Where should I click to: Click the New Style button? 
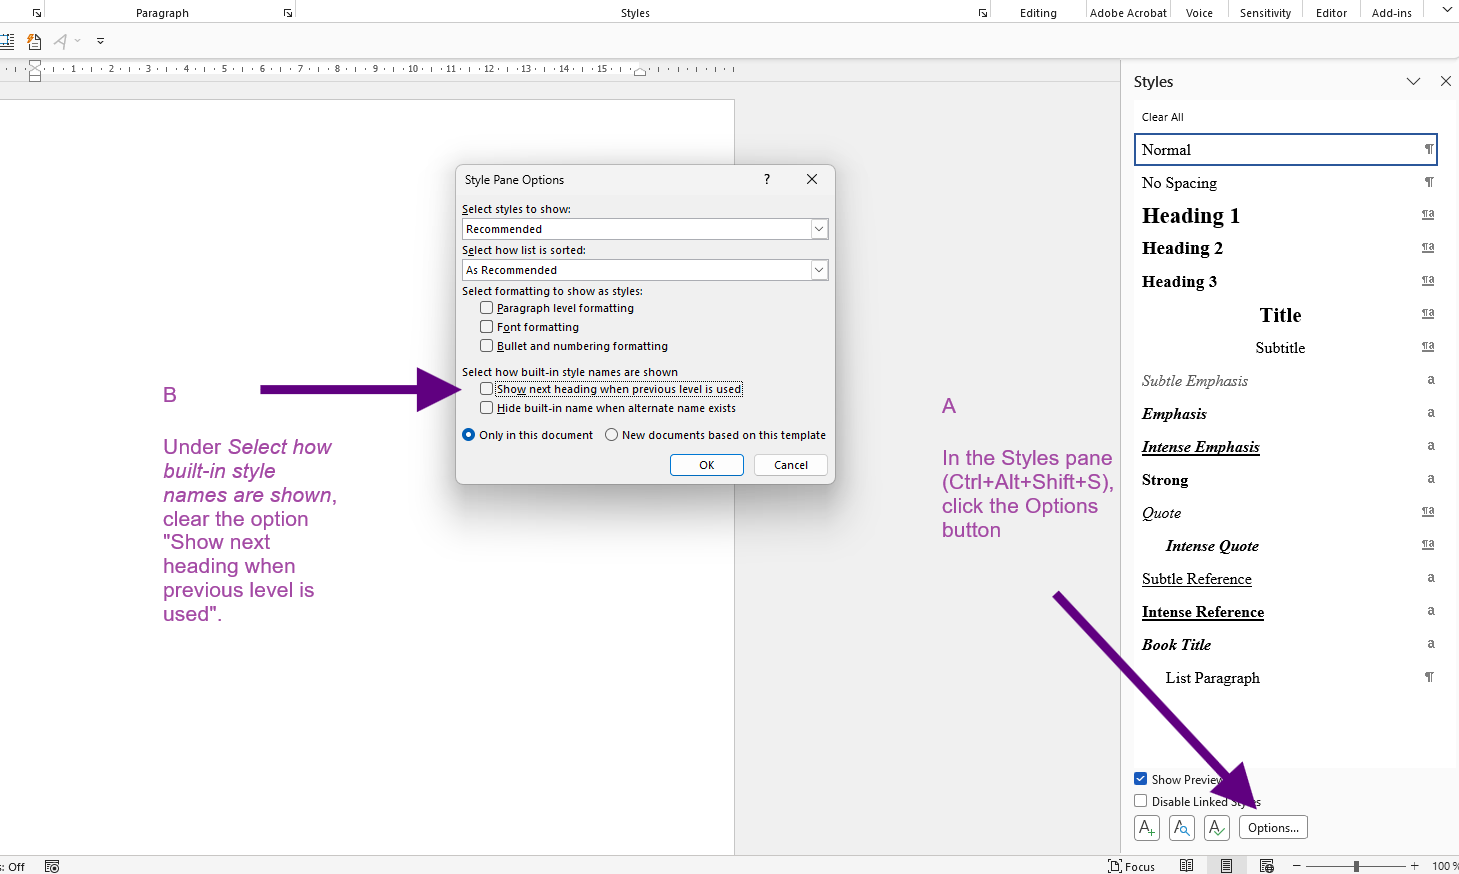(1147, 828)
